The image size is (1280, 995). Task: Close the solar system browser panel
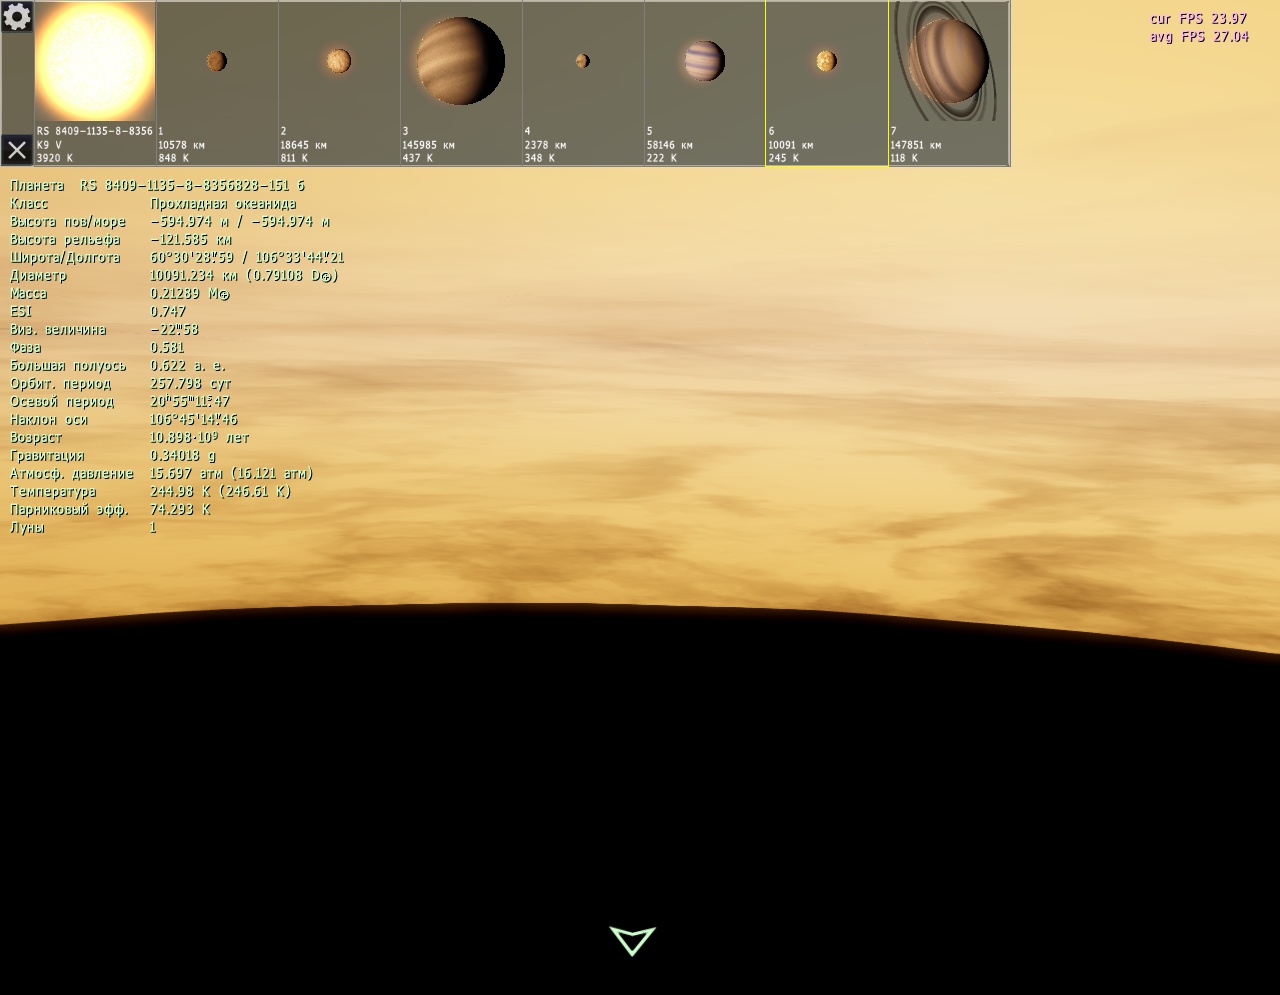pyautogui.click(x=17, y=150)
